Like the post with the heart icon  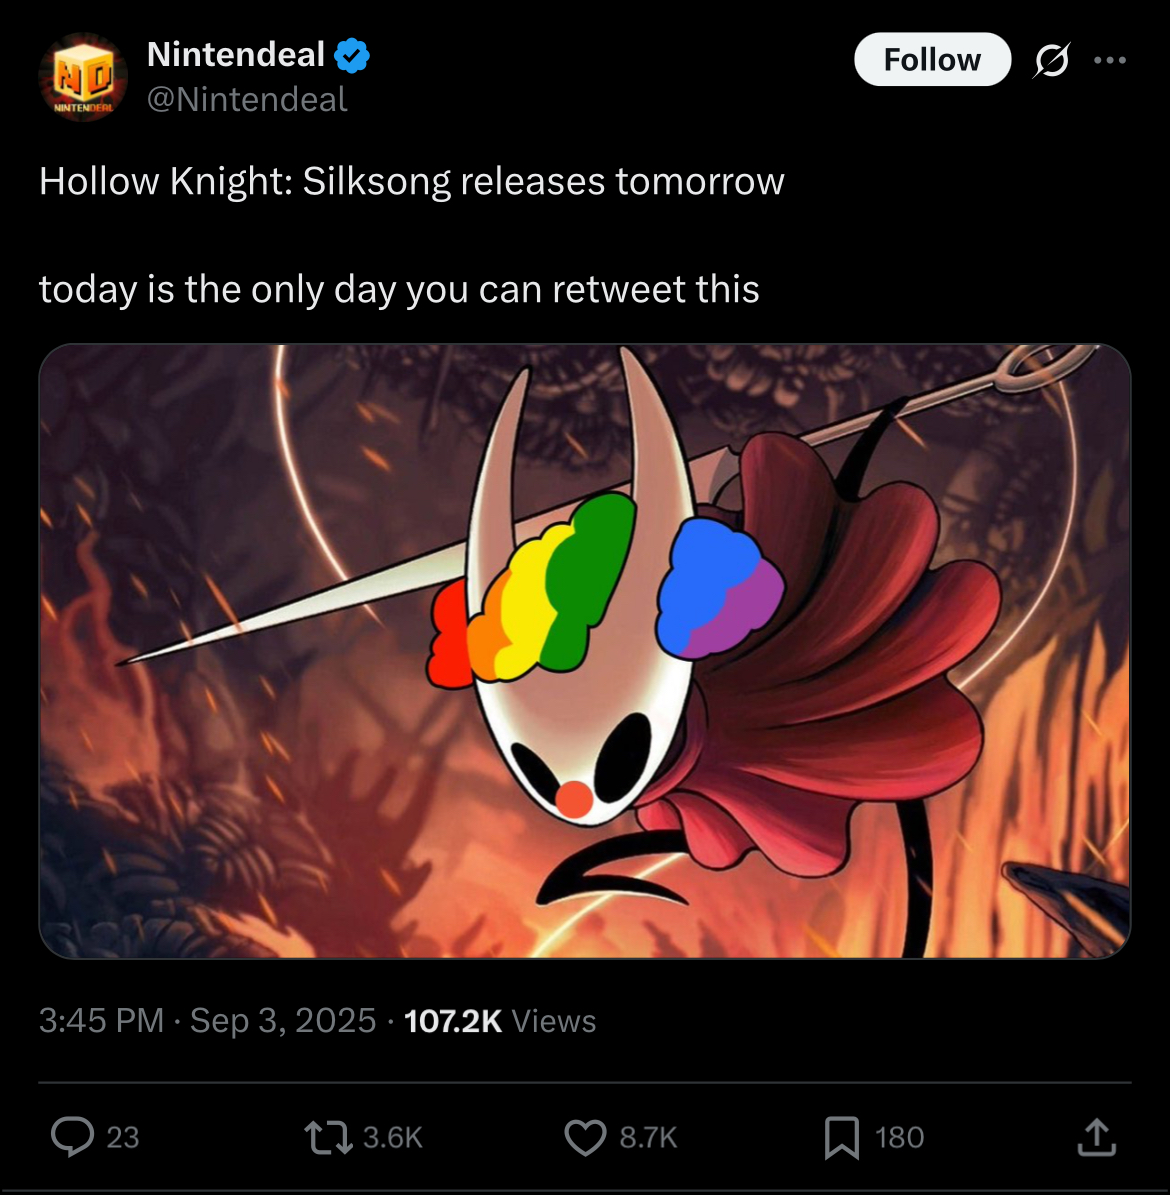pos(585,1137)
